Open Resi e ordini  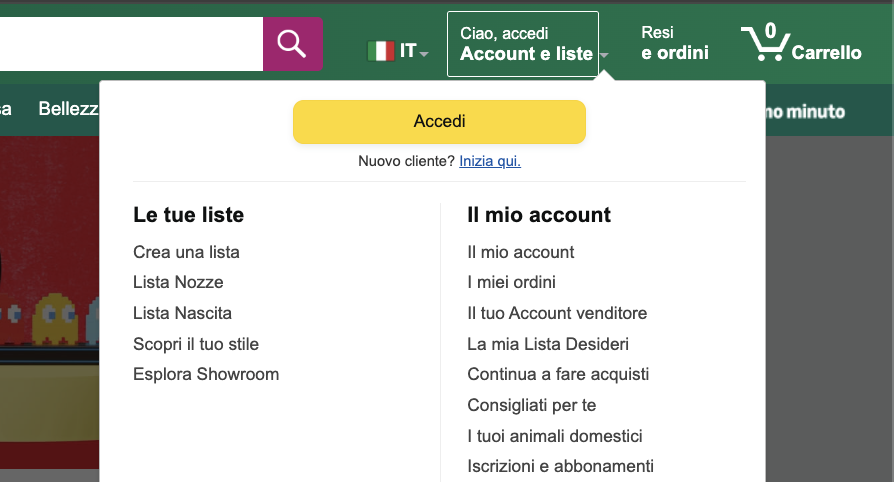(674, 44)
